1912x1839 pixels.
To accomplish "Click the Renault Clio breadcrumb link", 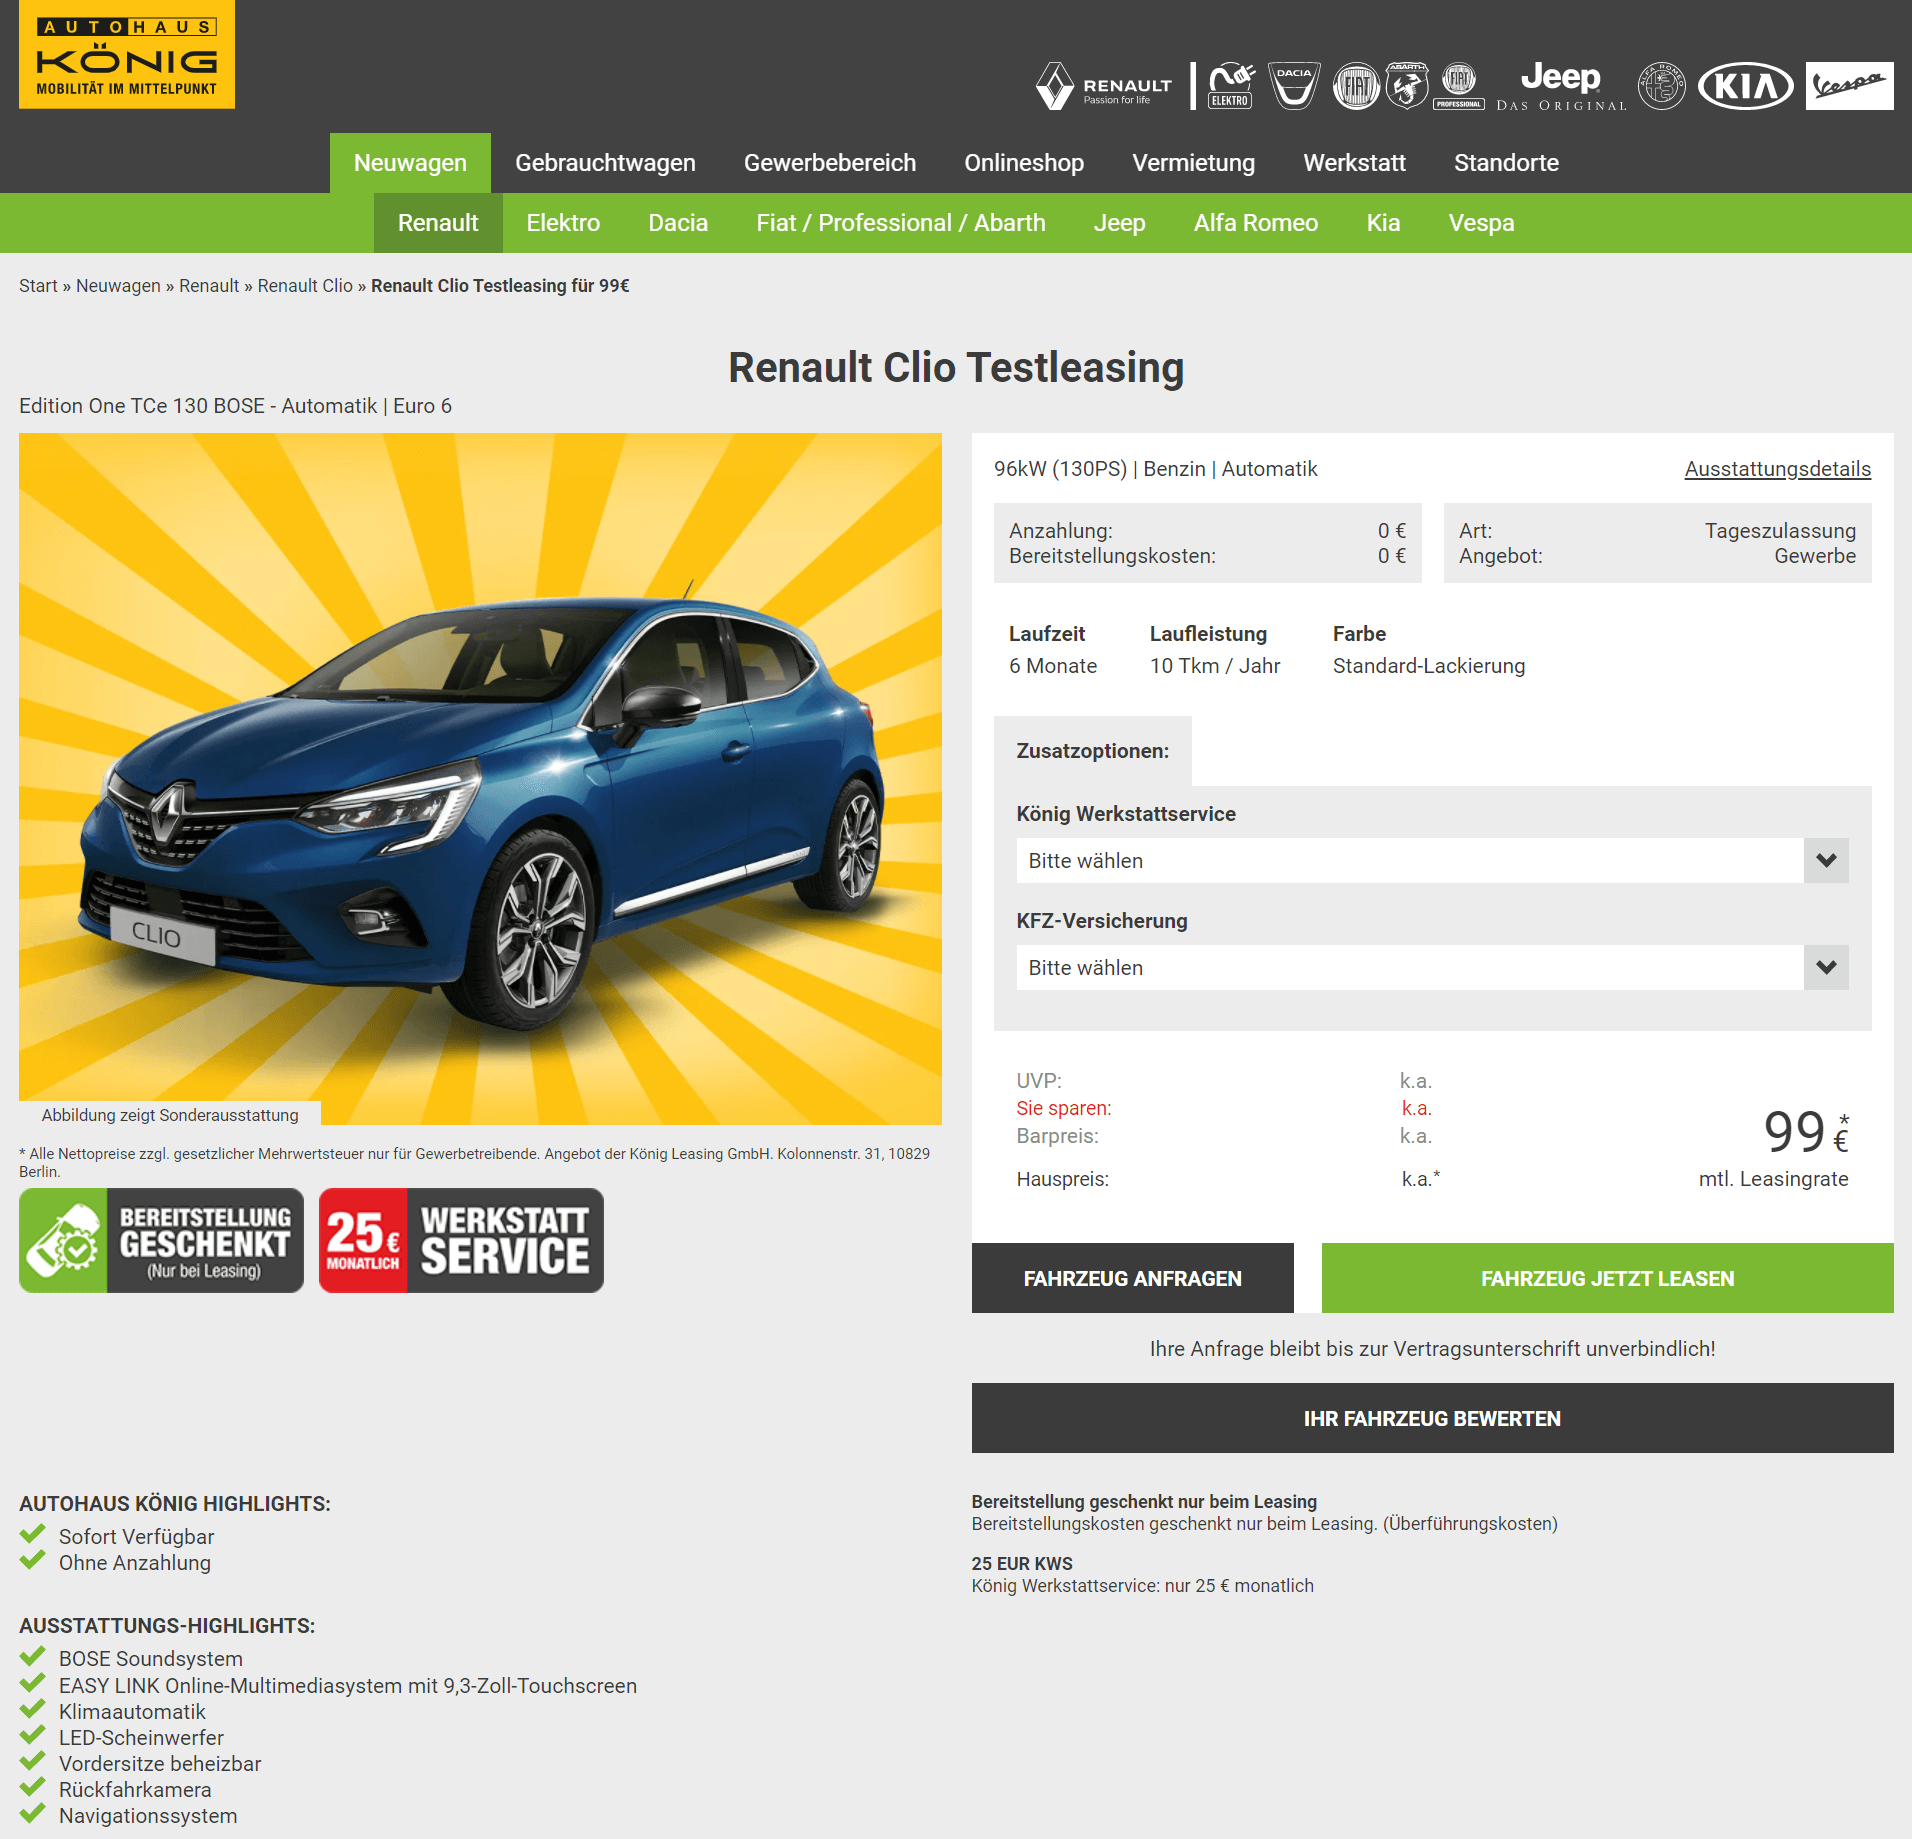I will (x=305, y=286).
